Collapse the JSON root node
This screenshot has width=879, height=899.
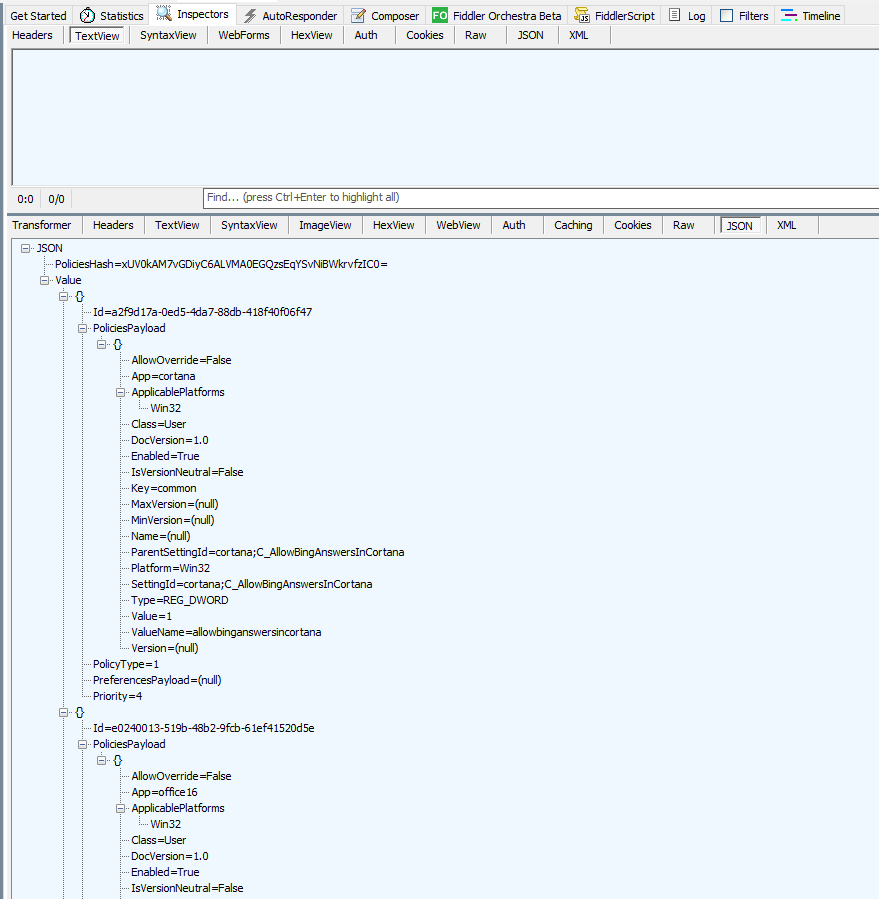pyautogui.click(x=25, y=248)
